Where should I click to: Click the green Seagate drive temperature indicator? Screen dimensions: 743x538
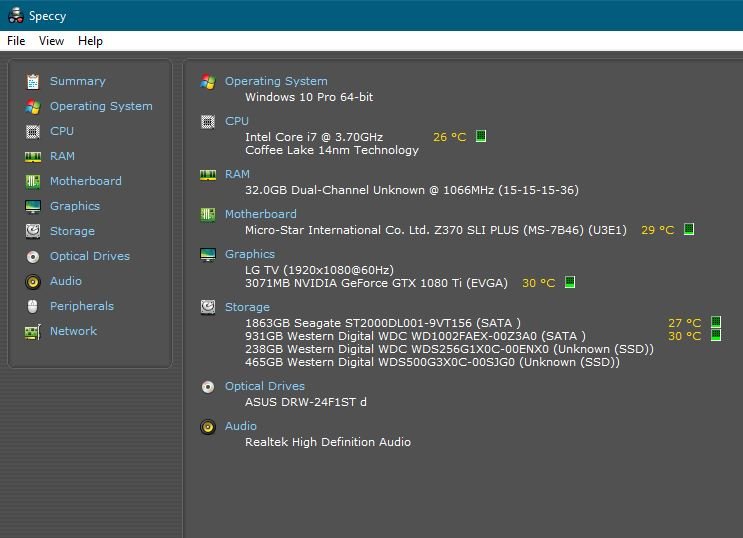[716, 322]
